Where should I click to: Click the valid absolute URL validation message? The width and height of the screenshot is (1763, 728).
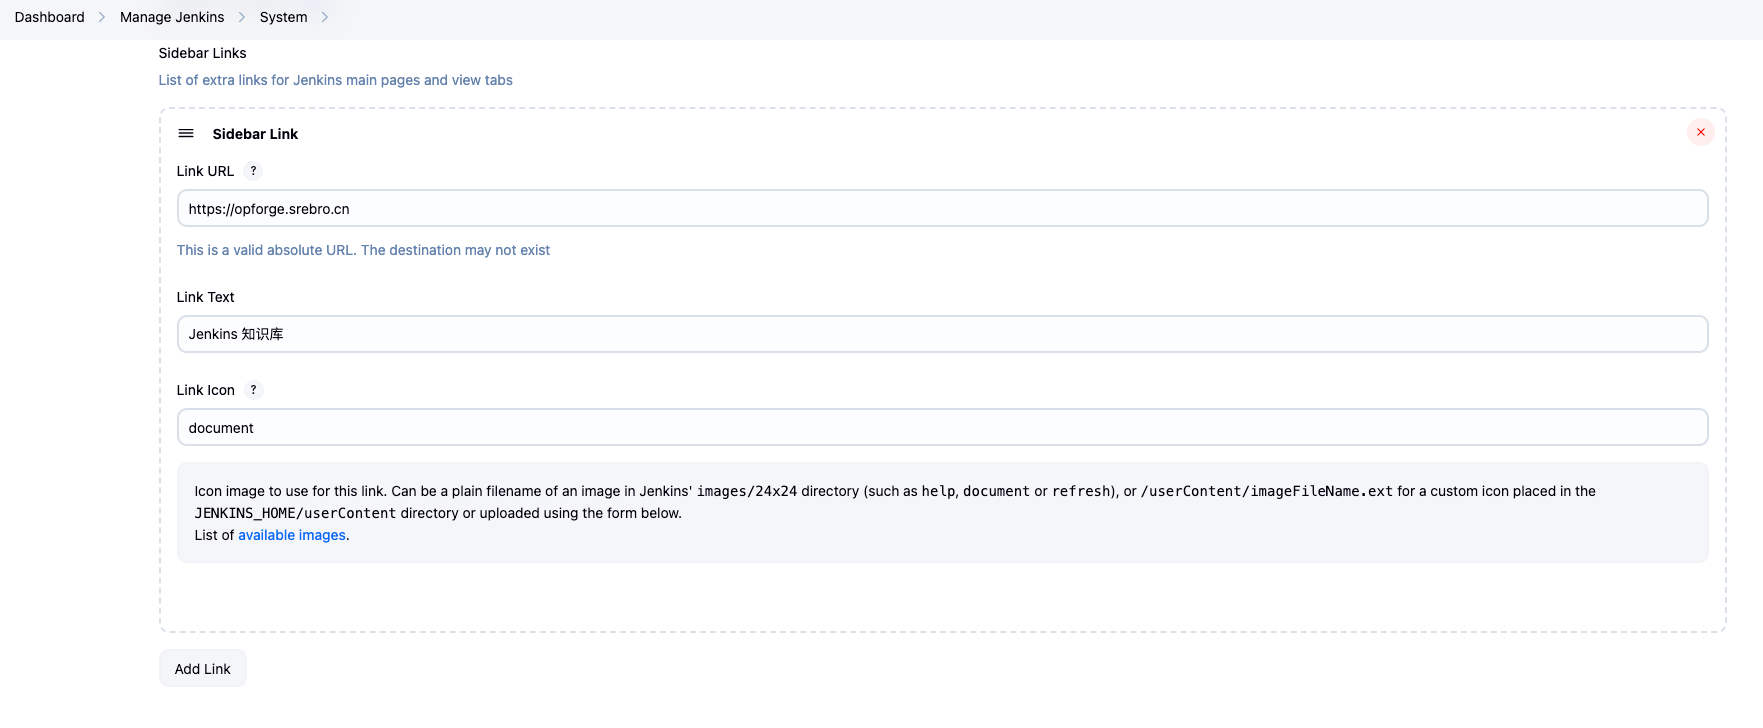[x=363, y=250]
